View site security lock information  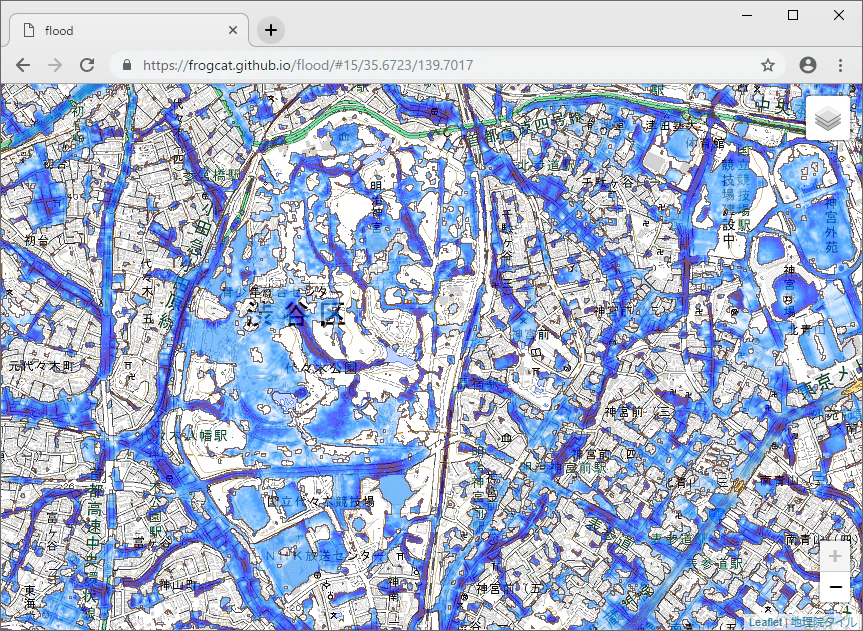point(127,65)
